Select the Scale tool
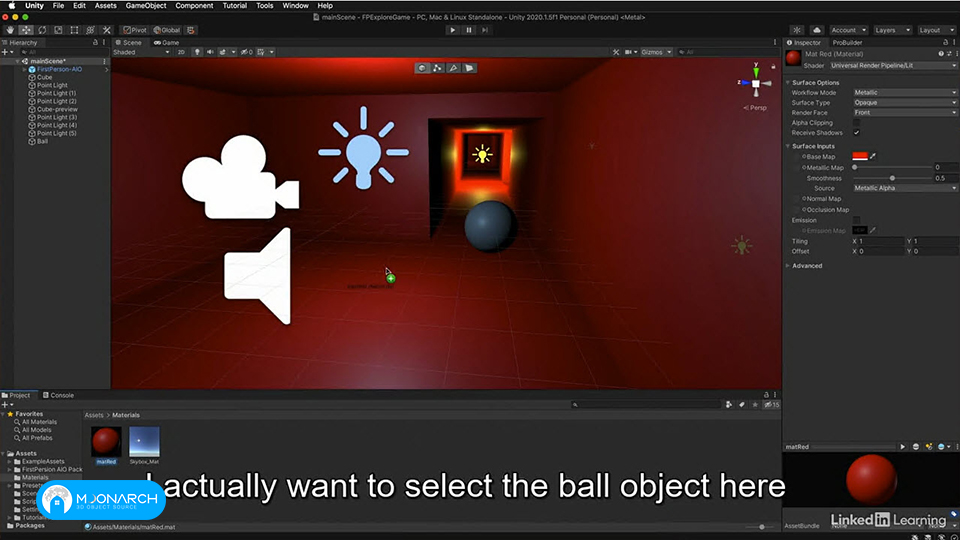The width and height of the screenshot is (960, 540). coord(58,30)
